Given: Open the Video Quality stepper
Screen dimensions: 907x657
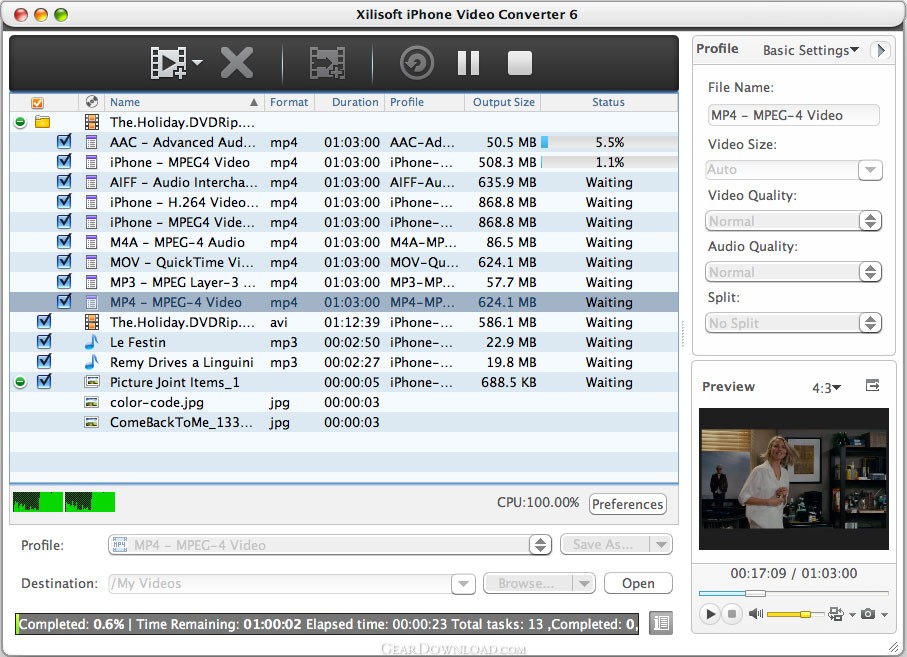Looking at the screenshot, I should 870,221.
